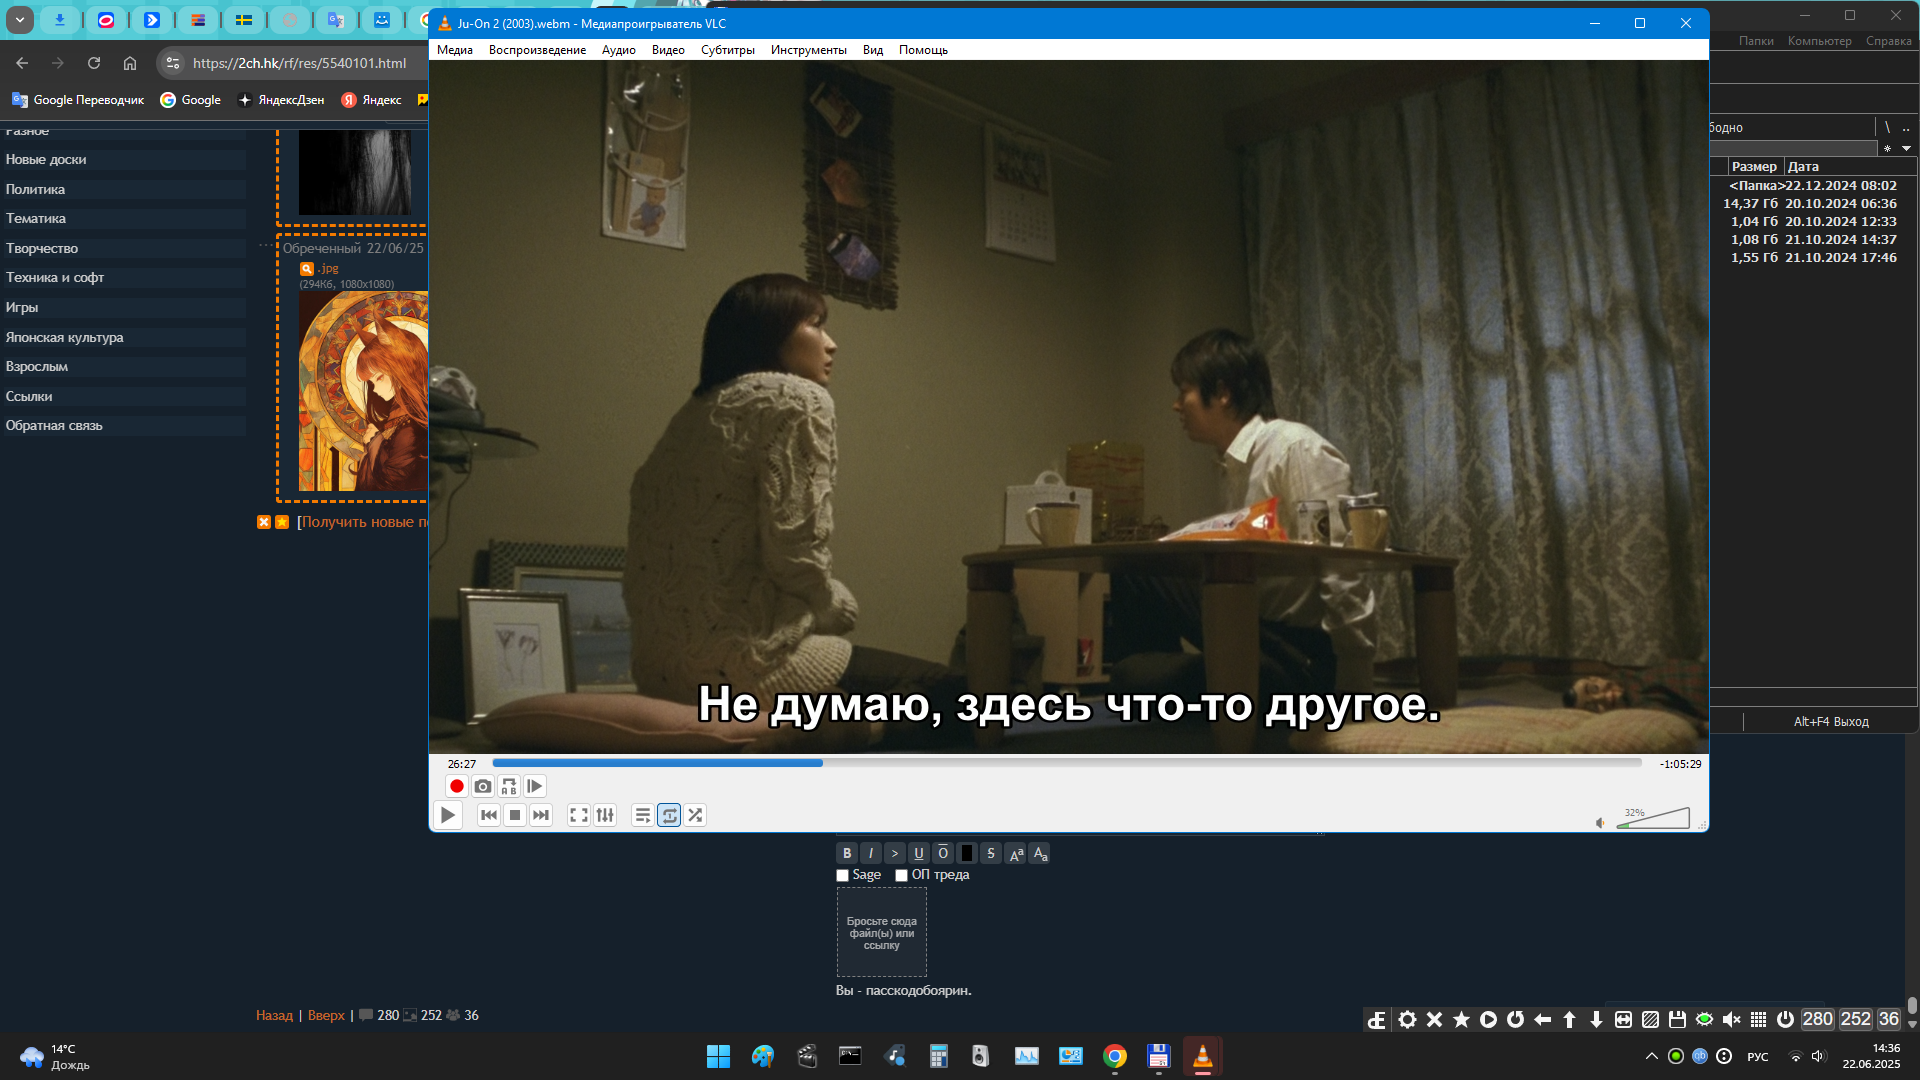This screenshot has width=1920, height=1080.
Task: Open the Инструменты menu
Action: tap(808, 50)
